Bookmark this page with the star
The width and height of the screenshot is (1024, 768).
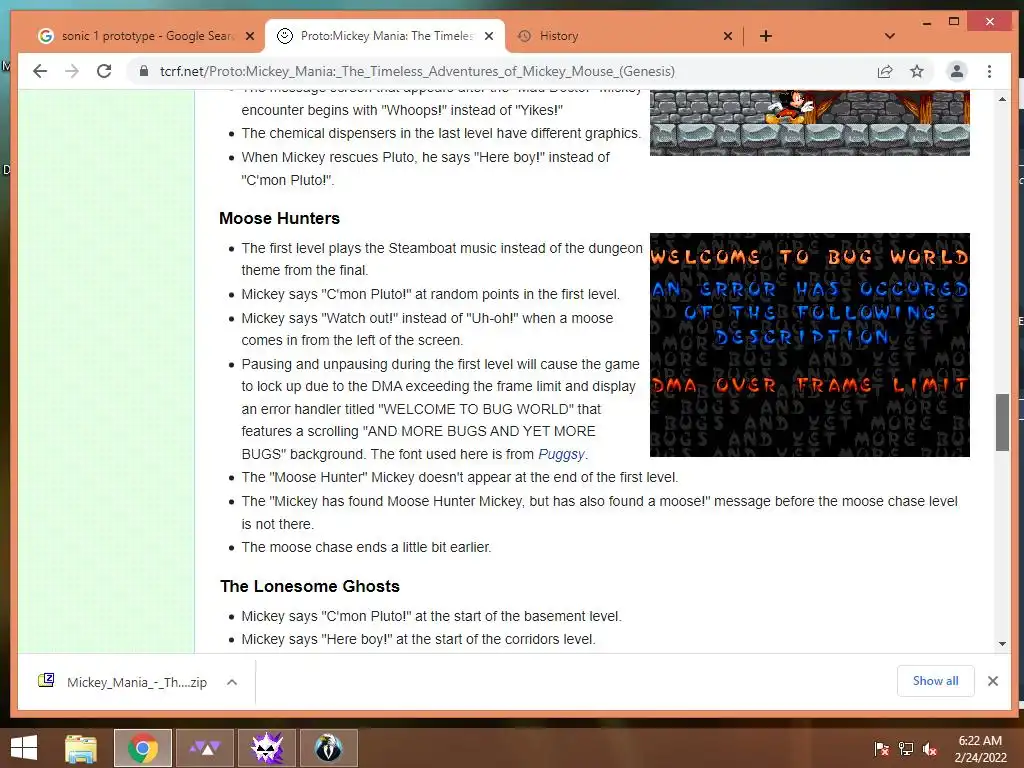coord(917,71)
